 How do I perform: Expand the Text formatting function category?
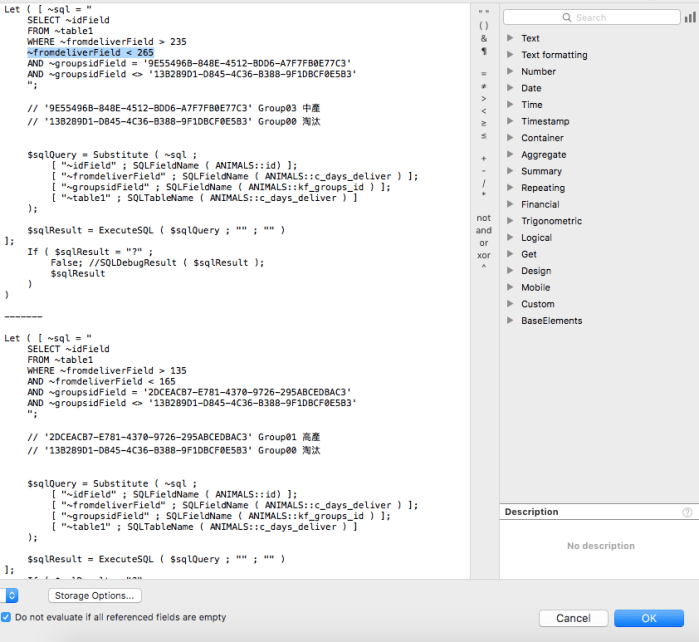click(510, 55)
